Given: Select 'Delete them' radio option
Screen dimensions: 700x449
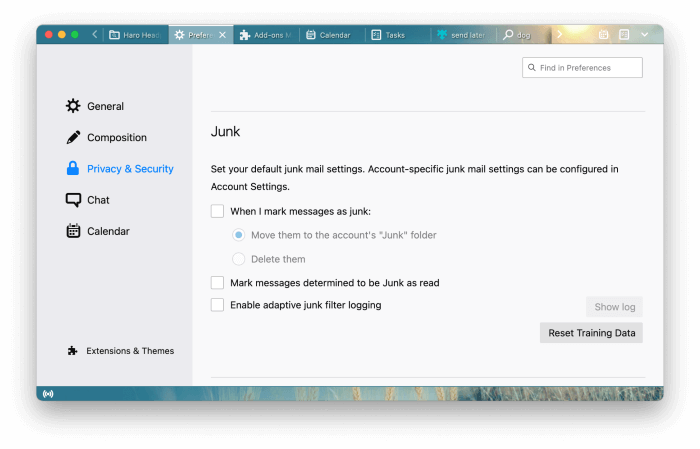Looking at the screenshot, I should (x=239, y=259).
